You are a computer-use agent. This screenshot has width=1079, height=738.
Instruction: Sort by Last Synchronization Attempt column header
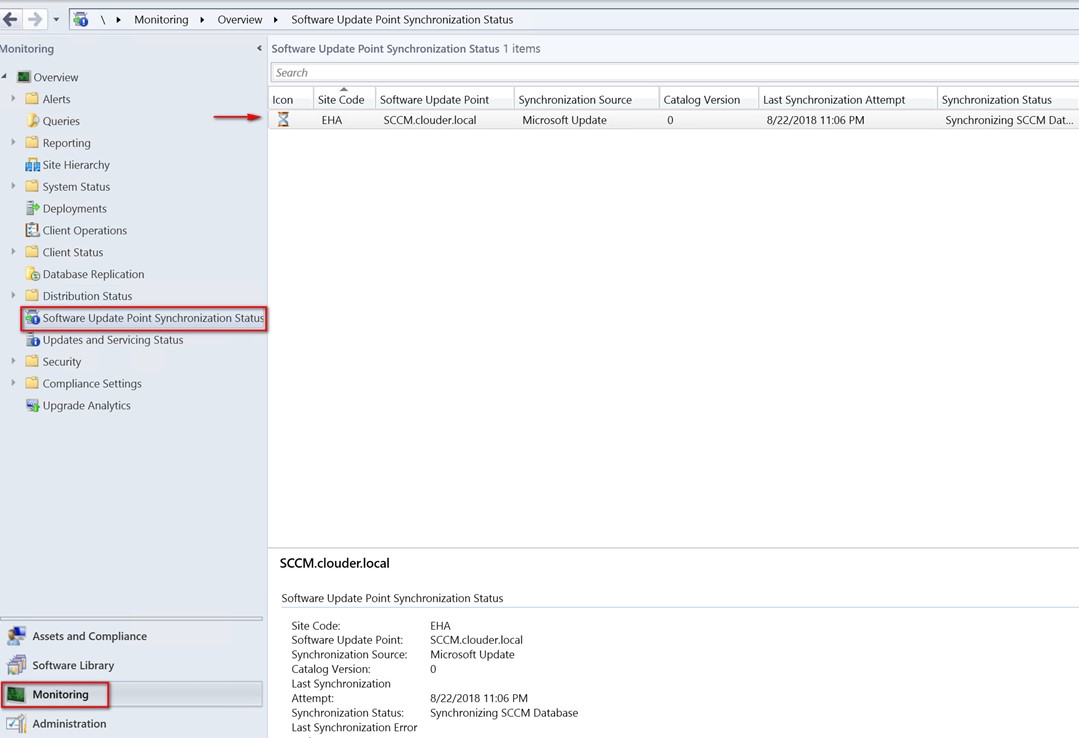click(x=848, y=100)
